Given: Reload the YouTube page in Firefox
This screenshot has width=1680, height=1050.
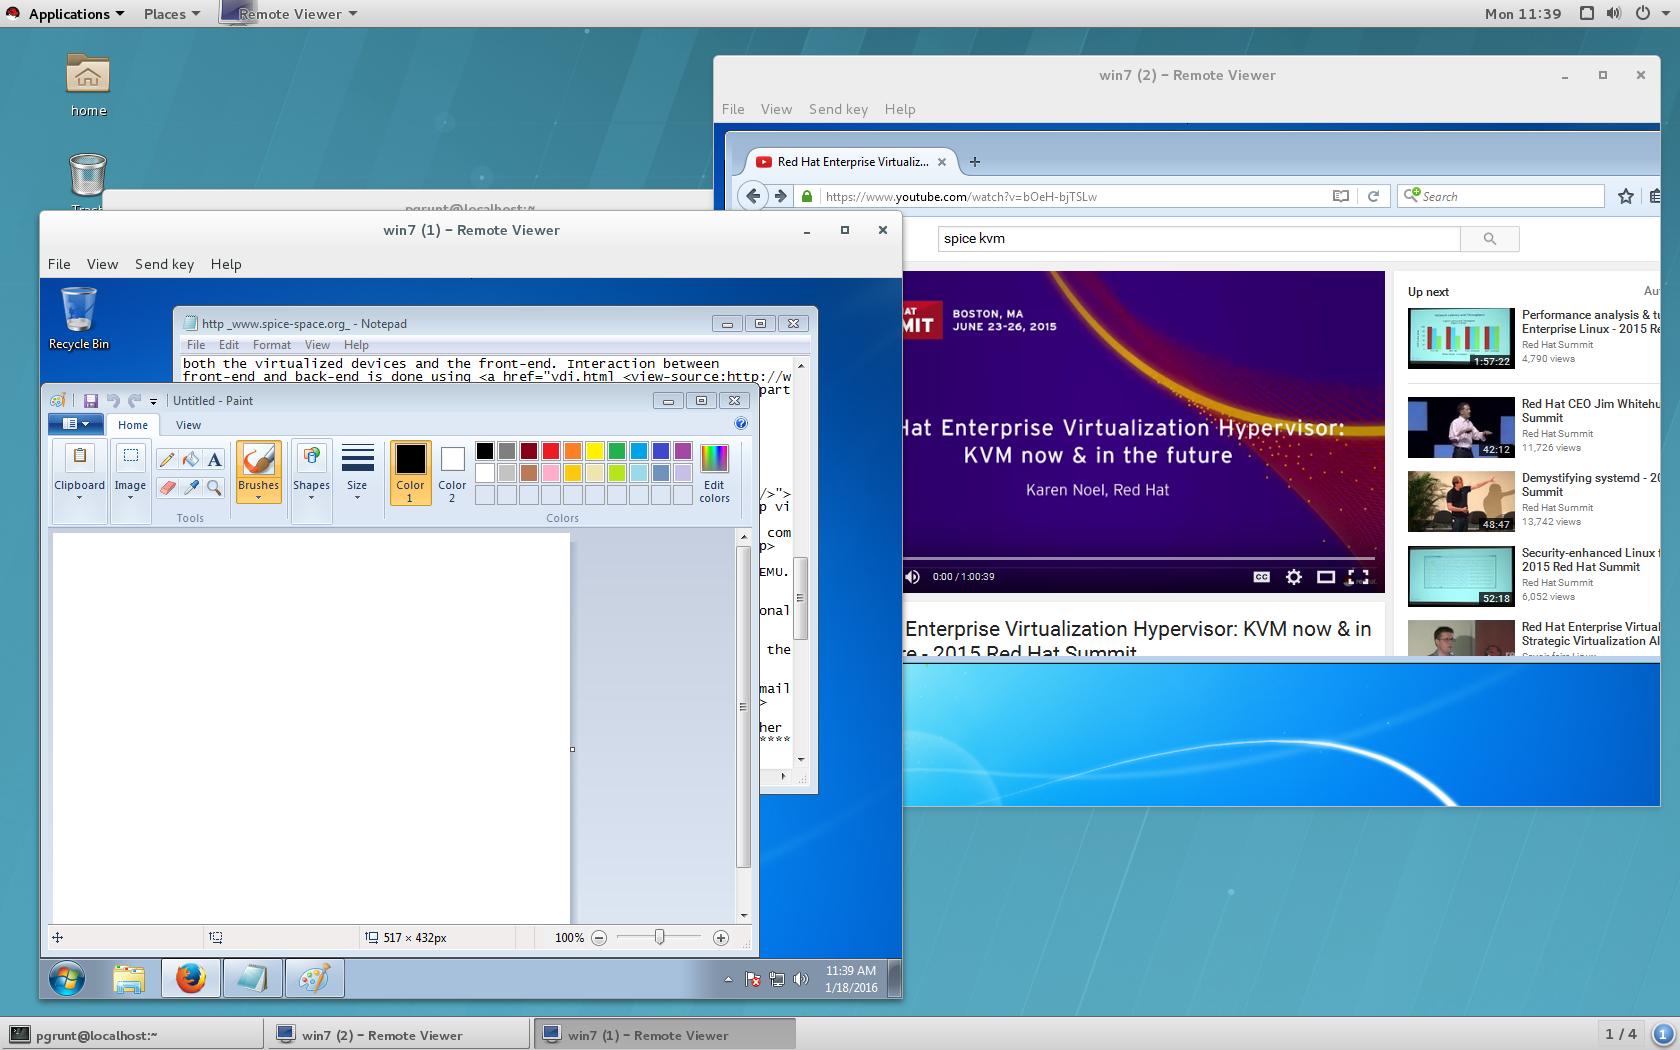Looking at the screenshot, I should pos(1374,197).
